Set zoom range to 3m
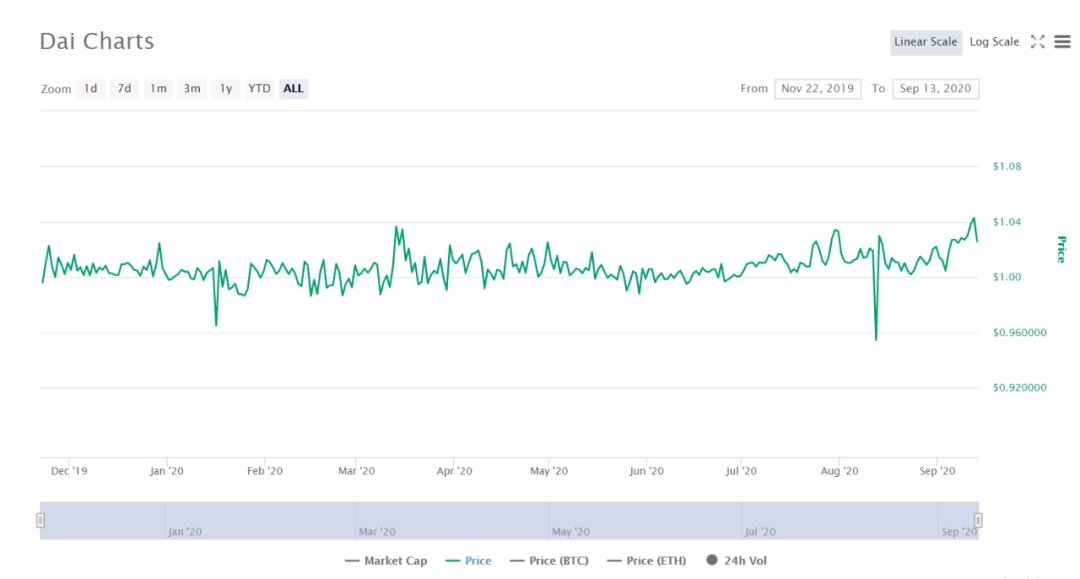Screen dimensions: 1080x579 (192, 89)
